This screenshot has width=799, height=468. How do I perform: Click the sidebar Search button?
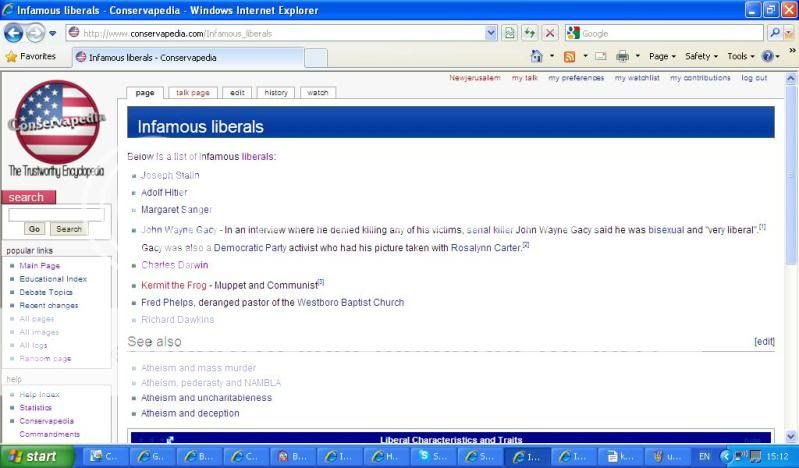69,229
